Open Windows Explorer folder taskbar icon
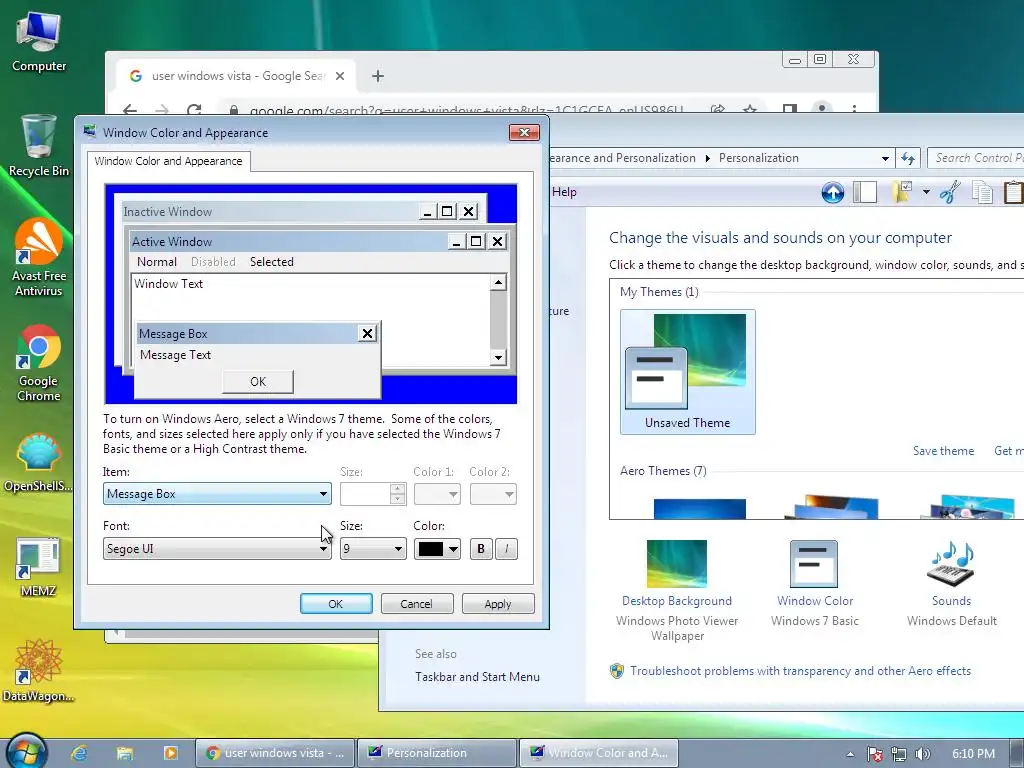The width and height of the screenshot is (1024, 768). [x=125, y=753]
